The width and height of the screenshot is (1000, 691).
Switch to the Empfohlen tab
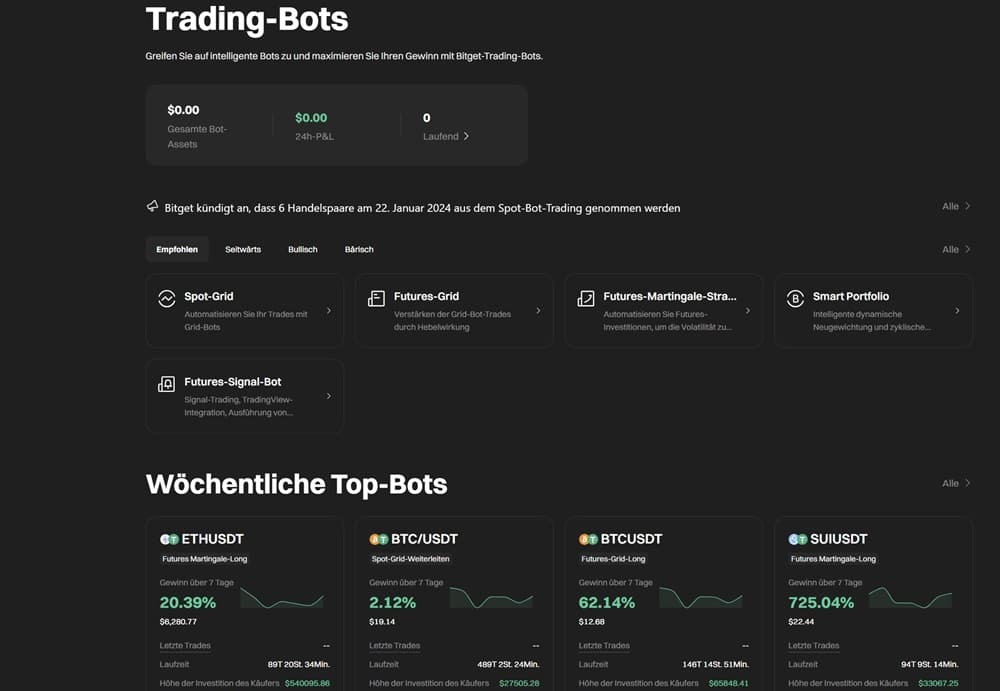tap(177, 249)
